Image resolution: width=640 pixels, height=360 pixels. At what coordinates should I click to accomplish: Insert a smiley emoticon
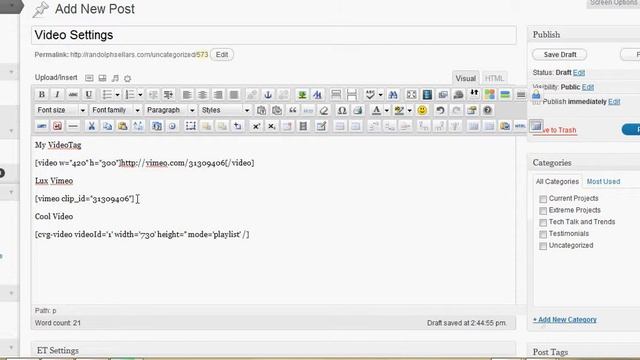pos(422,110)
